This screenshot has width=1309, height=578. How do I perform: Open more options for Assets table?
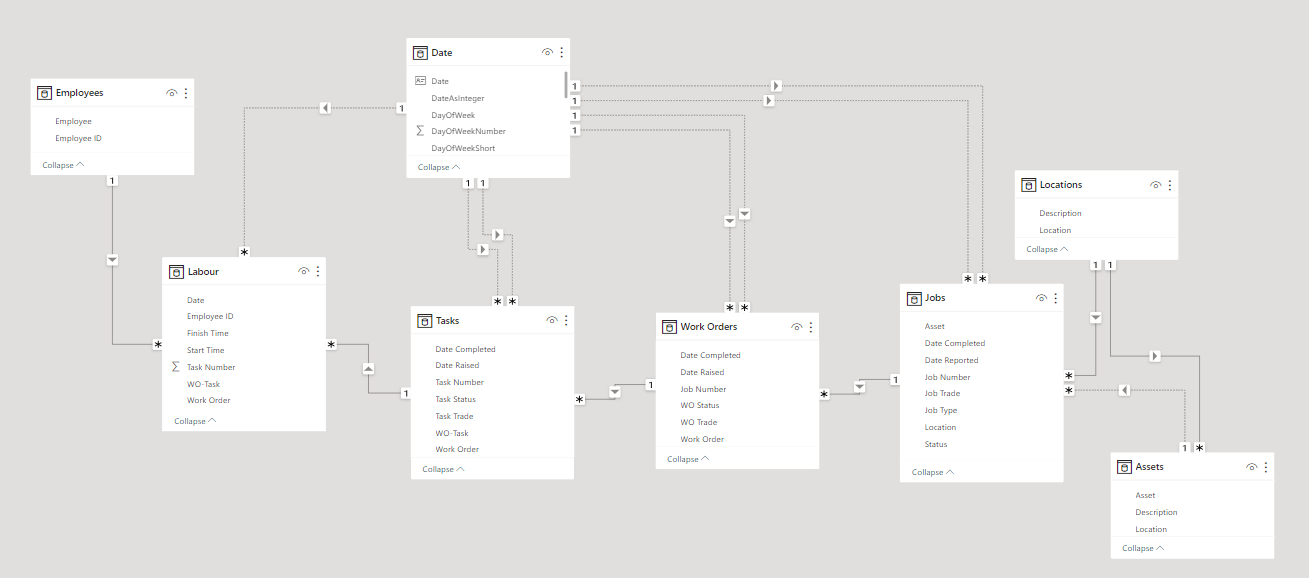click(1266, 467)
